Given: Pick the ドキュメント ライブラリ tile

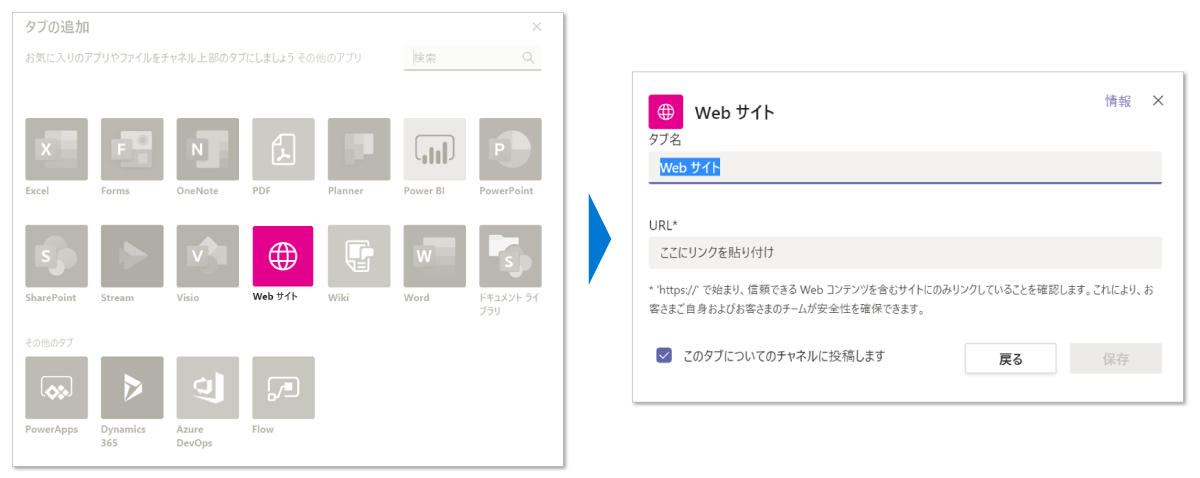Looking at the screenshot, I should click(510, 256).
